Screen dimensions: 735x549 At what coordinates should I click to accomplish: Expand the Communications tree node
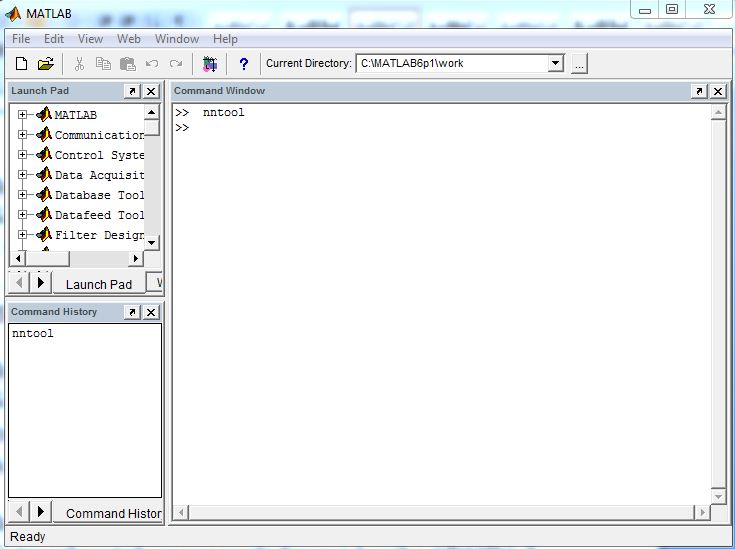coord(22,135)
